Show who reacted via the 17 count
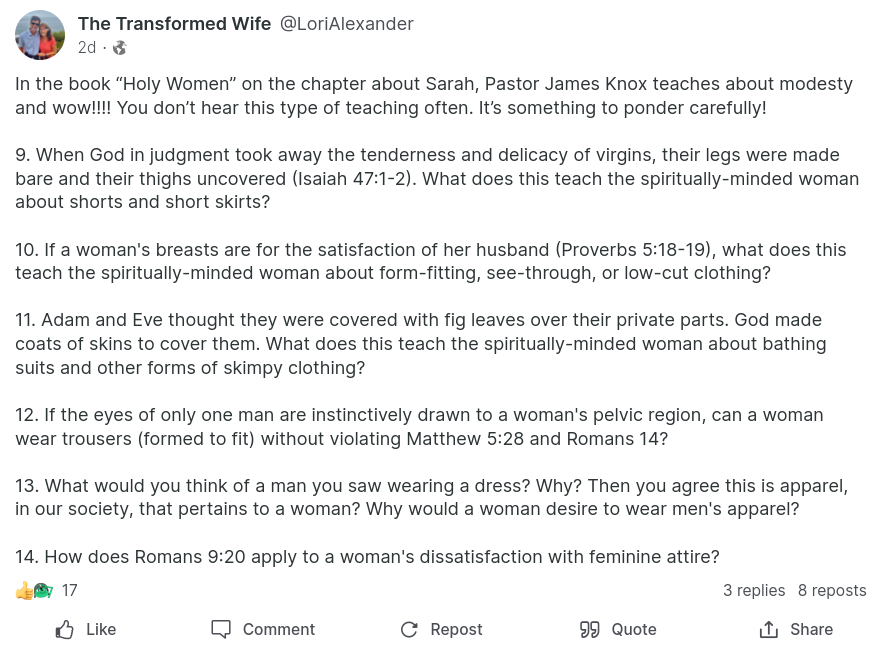 (70, 591)
